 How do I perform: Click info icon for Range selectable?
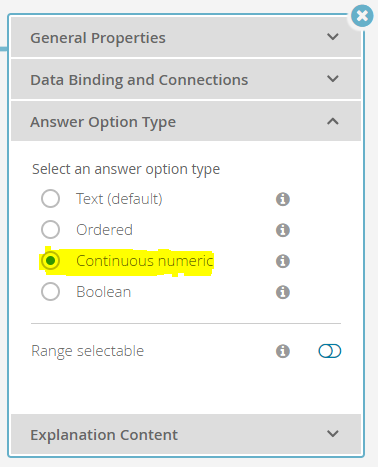283,351
